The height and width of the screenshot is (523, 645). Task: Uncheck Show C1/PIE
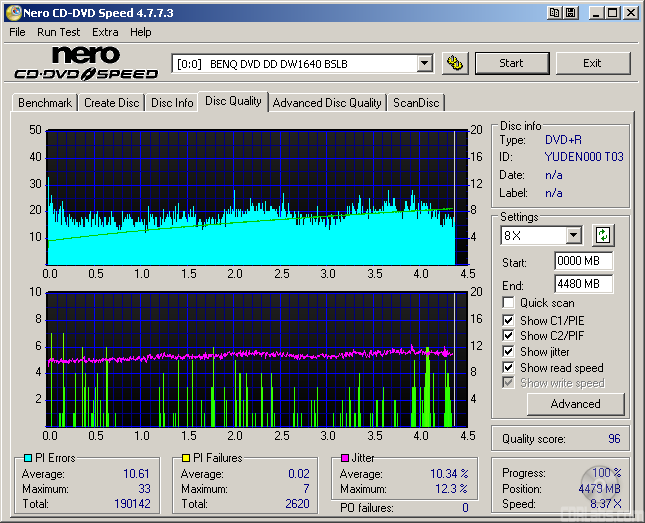[509, 320]
